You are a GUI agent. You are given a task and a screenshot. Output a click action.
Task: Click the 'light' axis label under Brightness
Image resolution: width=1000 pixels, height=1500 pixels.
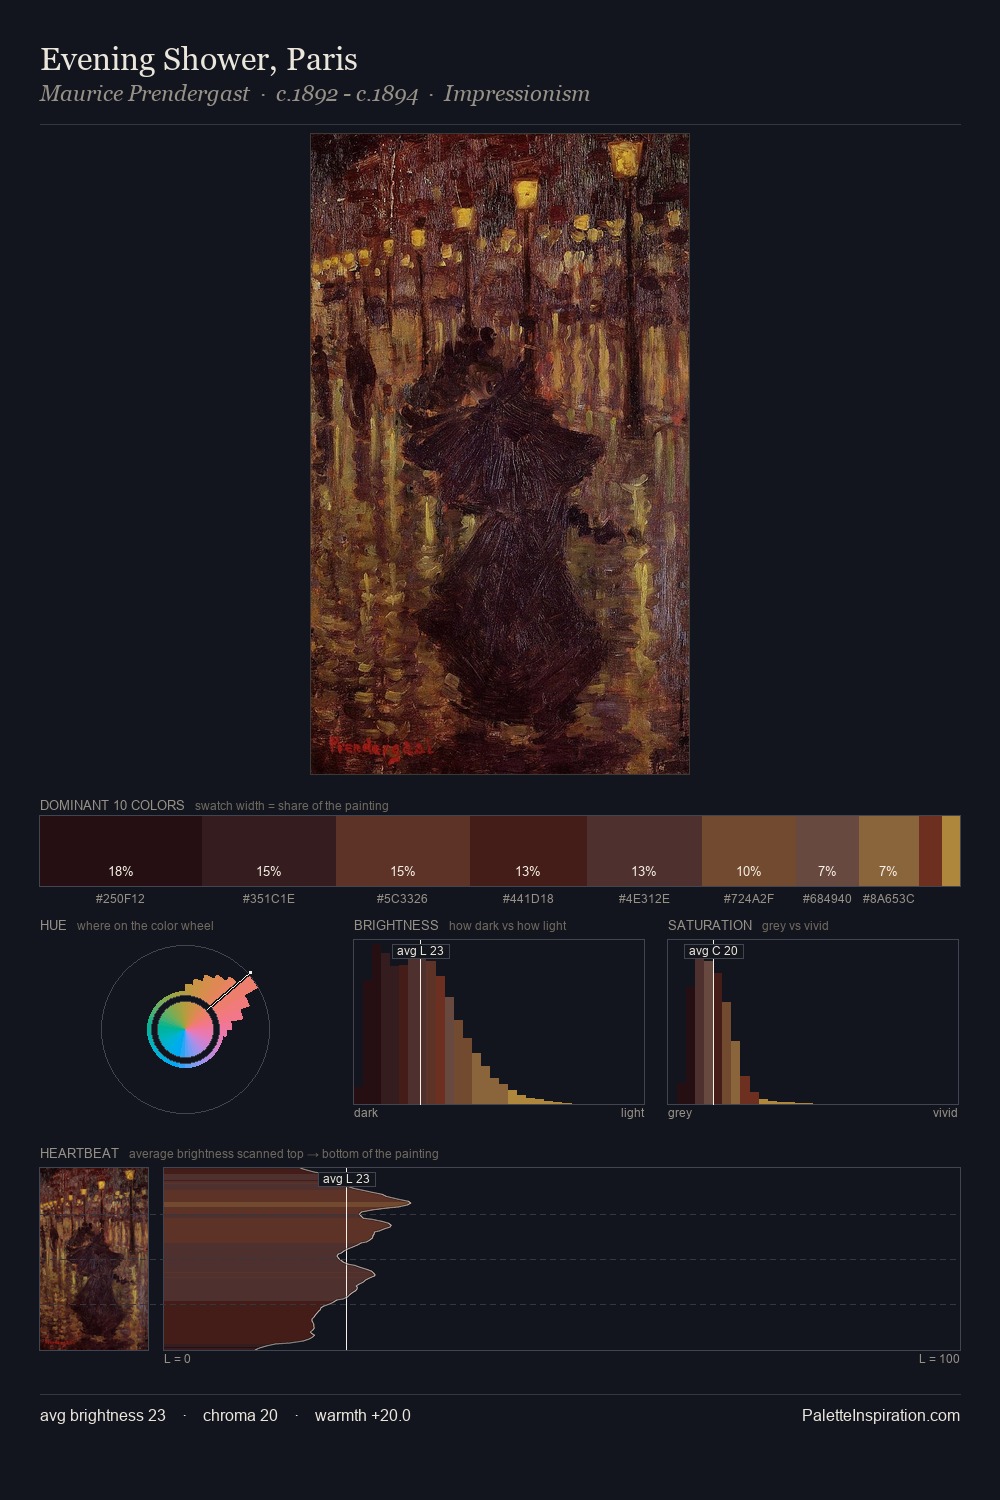(x=632, y=1112)
